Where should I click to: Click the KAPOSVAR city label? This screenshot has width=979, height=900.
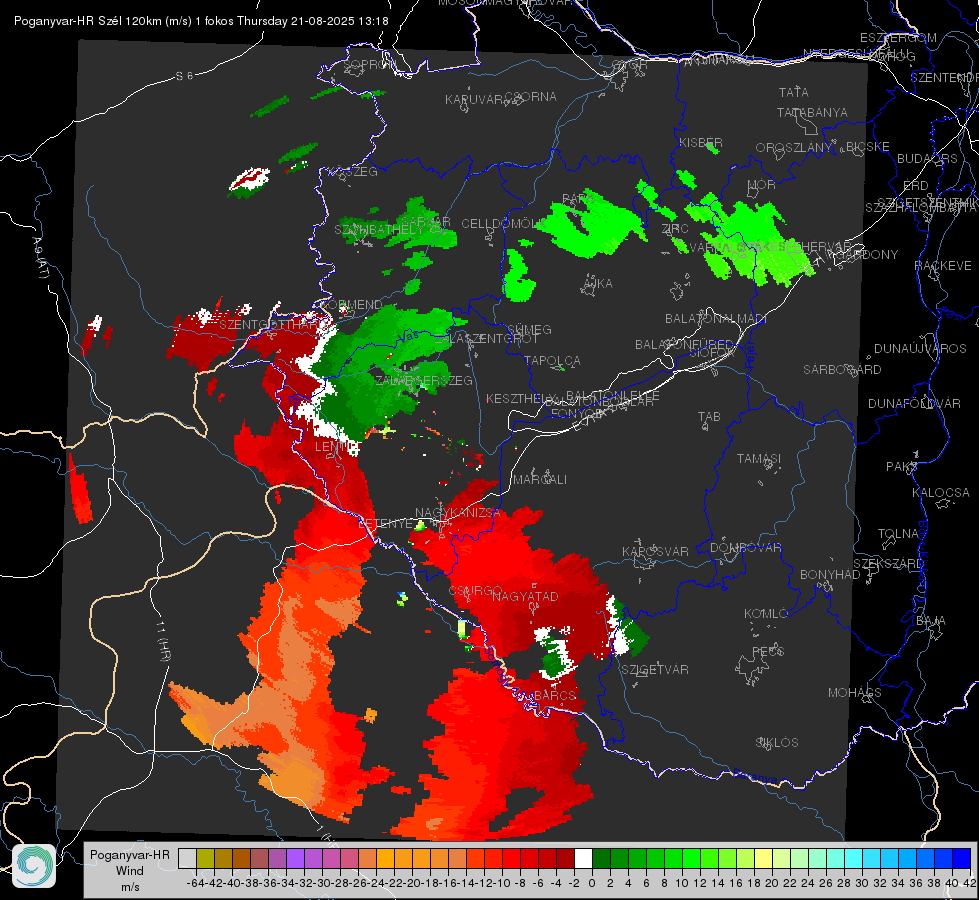pyautogui.click(x=655, y=551)
